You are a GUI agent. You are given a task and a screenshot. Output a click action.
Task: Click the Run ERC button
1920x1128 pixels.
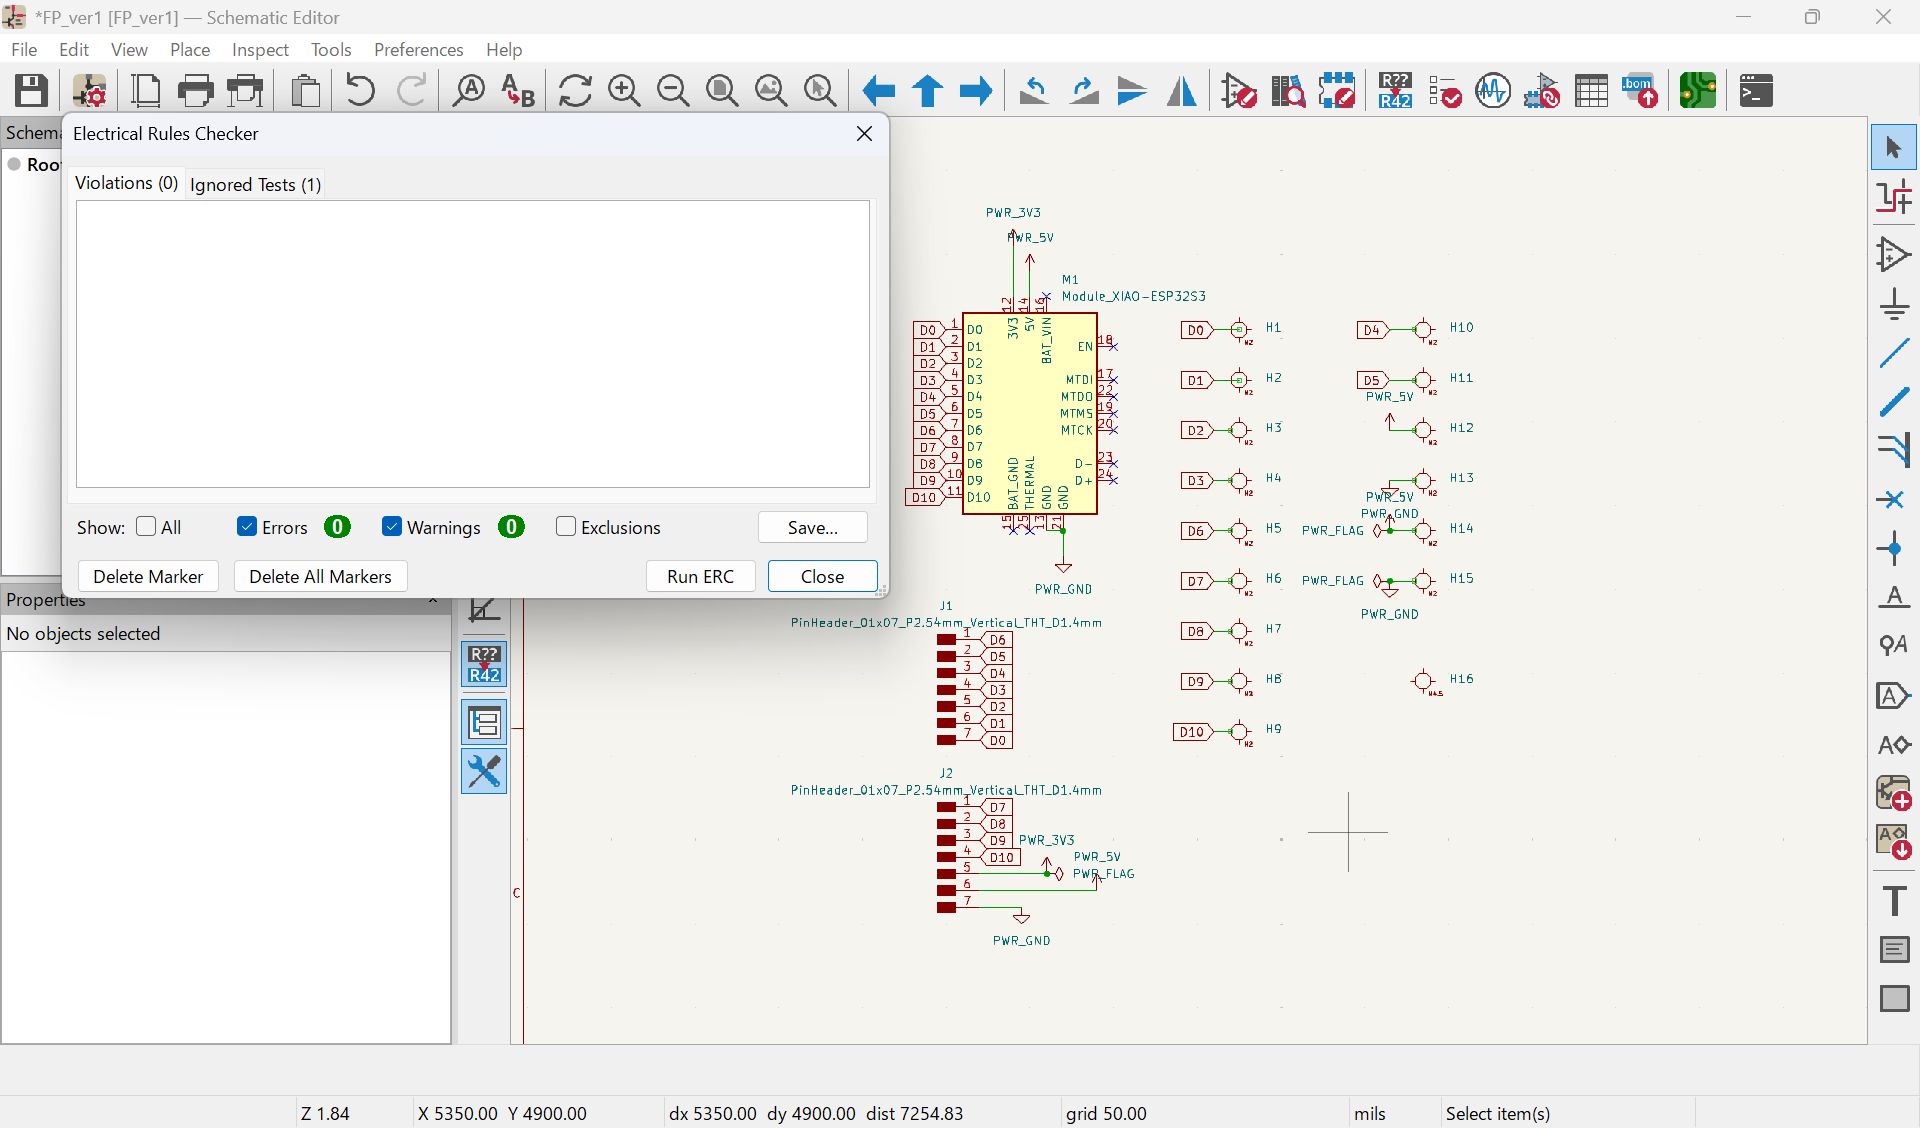700,577
